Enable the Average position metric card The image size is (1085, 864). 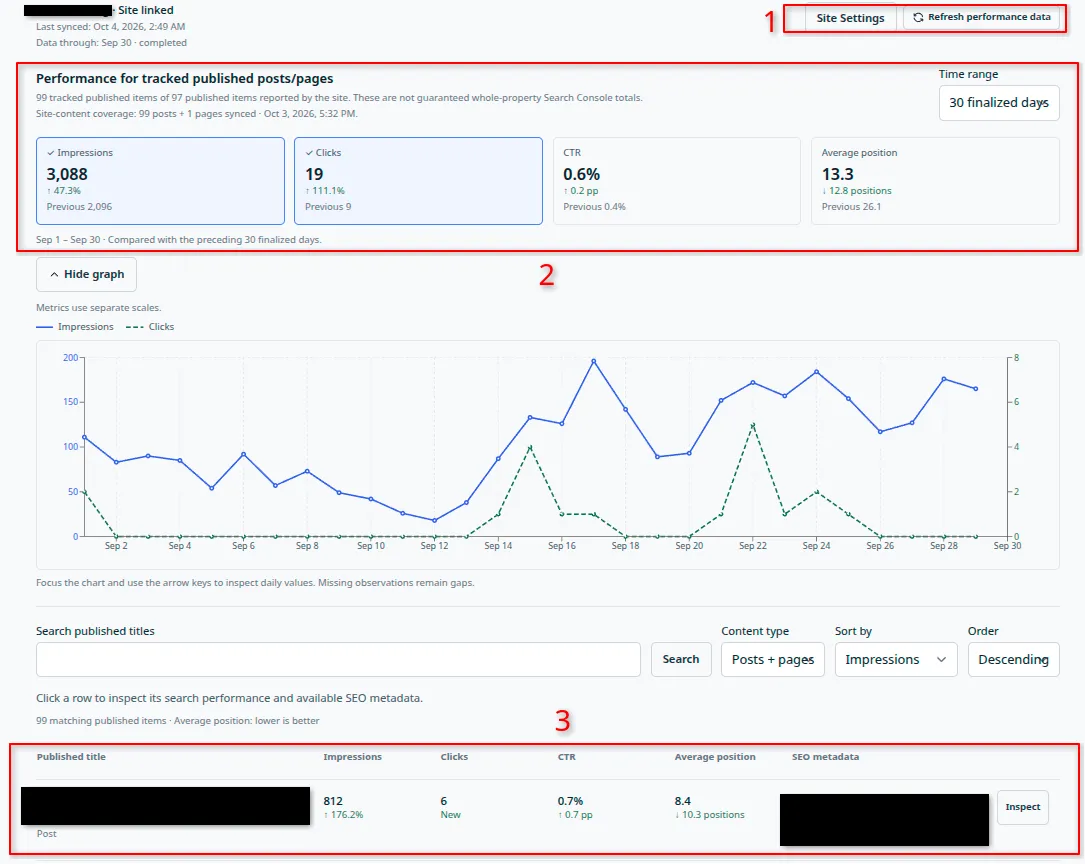click(x=935, y=181)
